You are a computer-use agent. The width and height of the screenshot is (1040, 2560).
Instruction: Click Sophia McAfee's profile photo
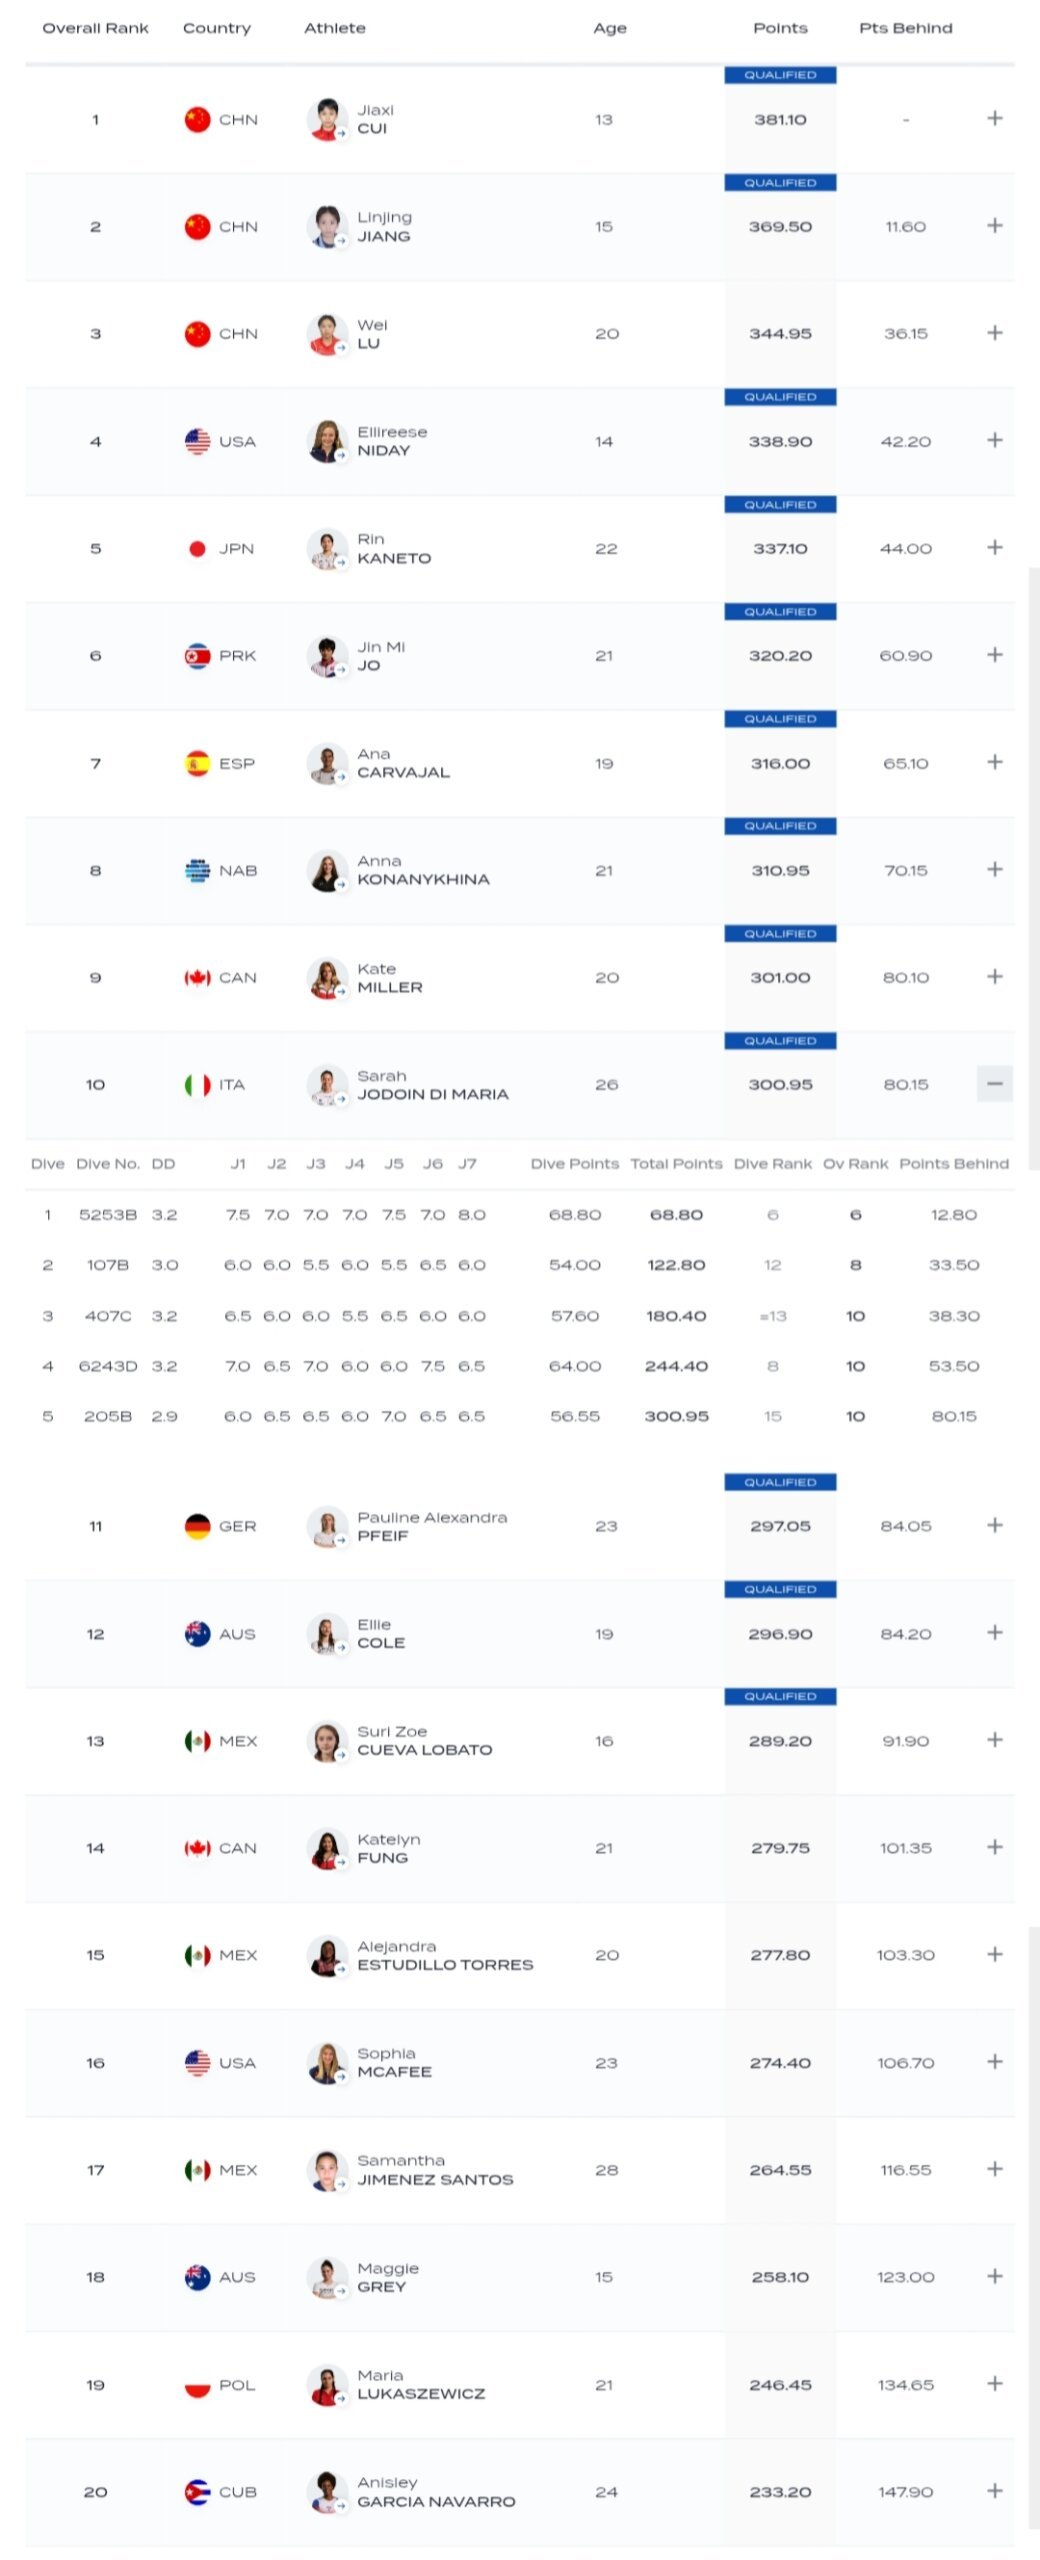tap(326, 2063)
